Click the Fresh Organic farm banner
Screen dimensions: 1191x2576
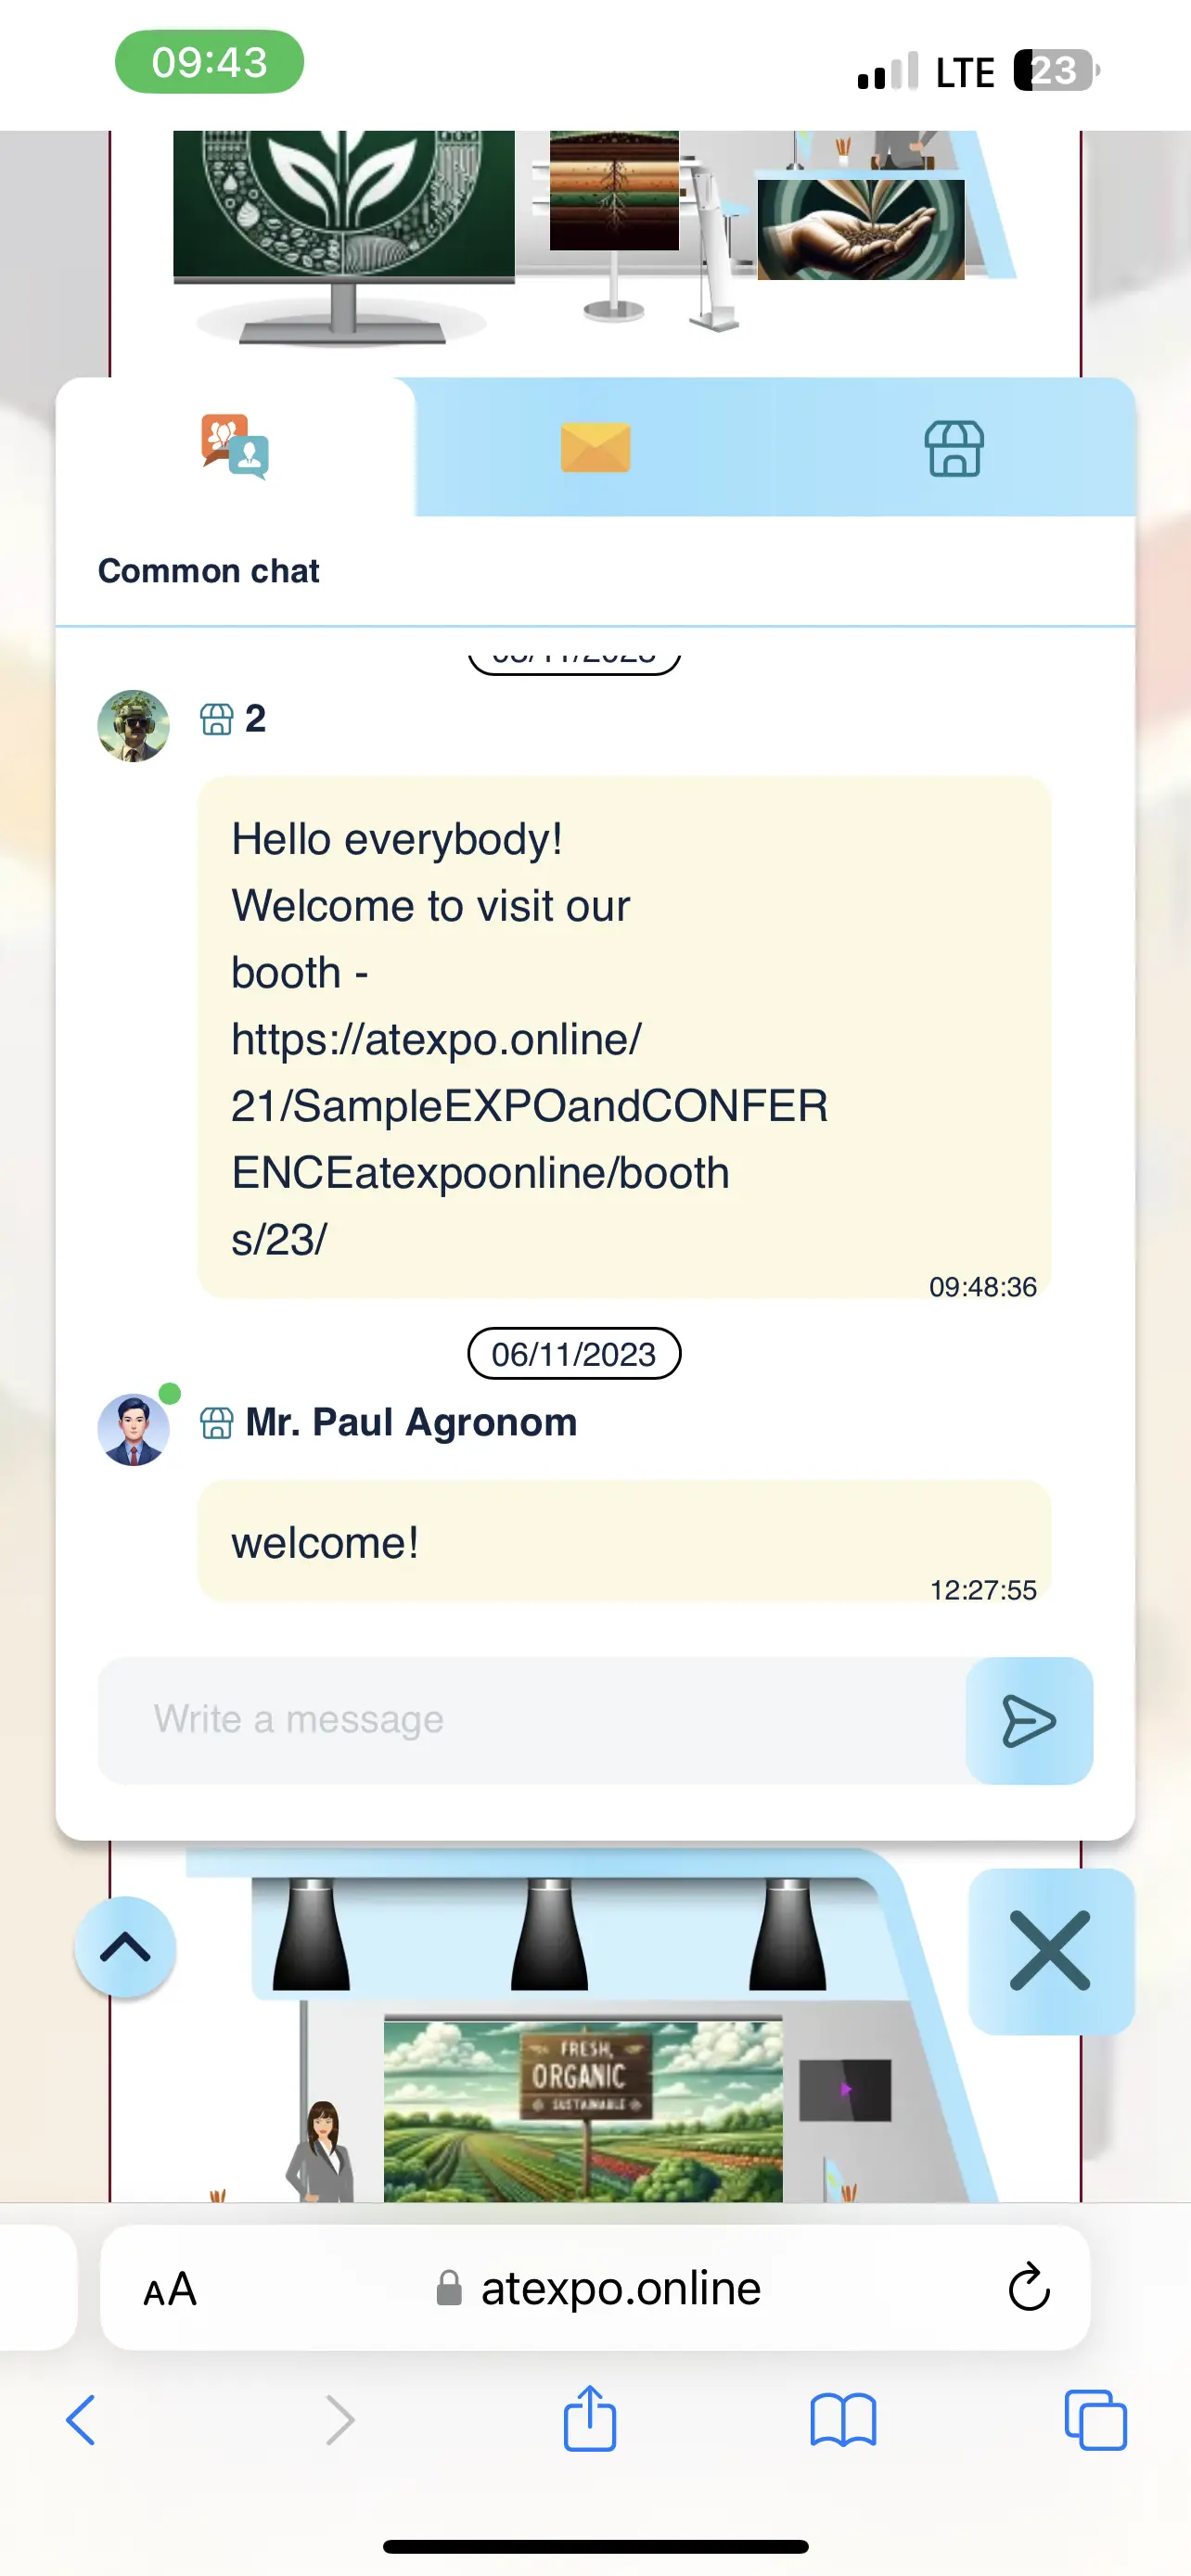pyautogui.click(x=583, y=2109)
